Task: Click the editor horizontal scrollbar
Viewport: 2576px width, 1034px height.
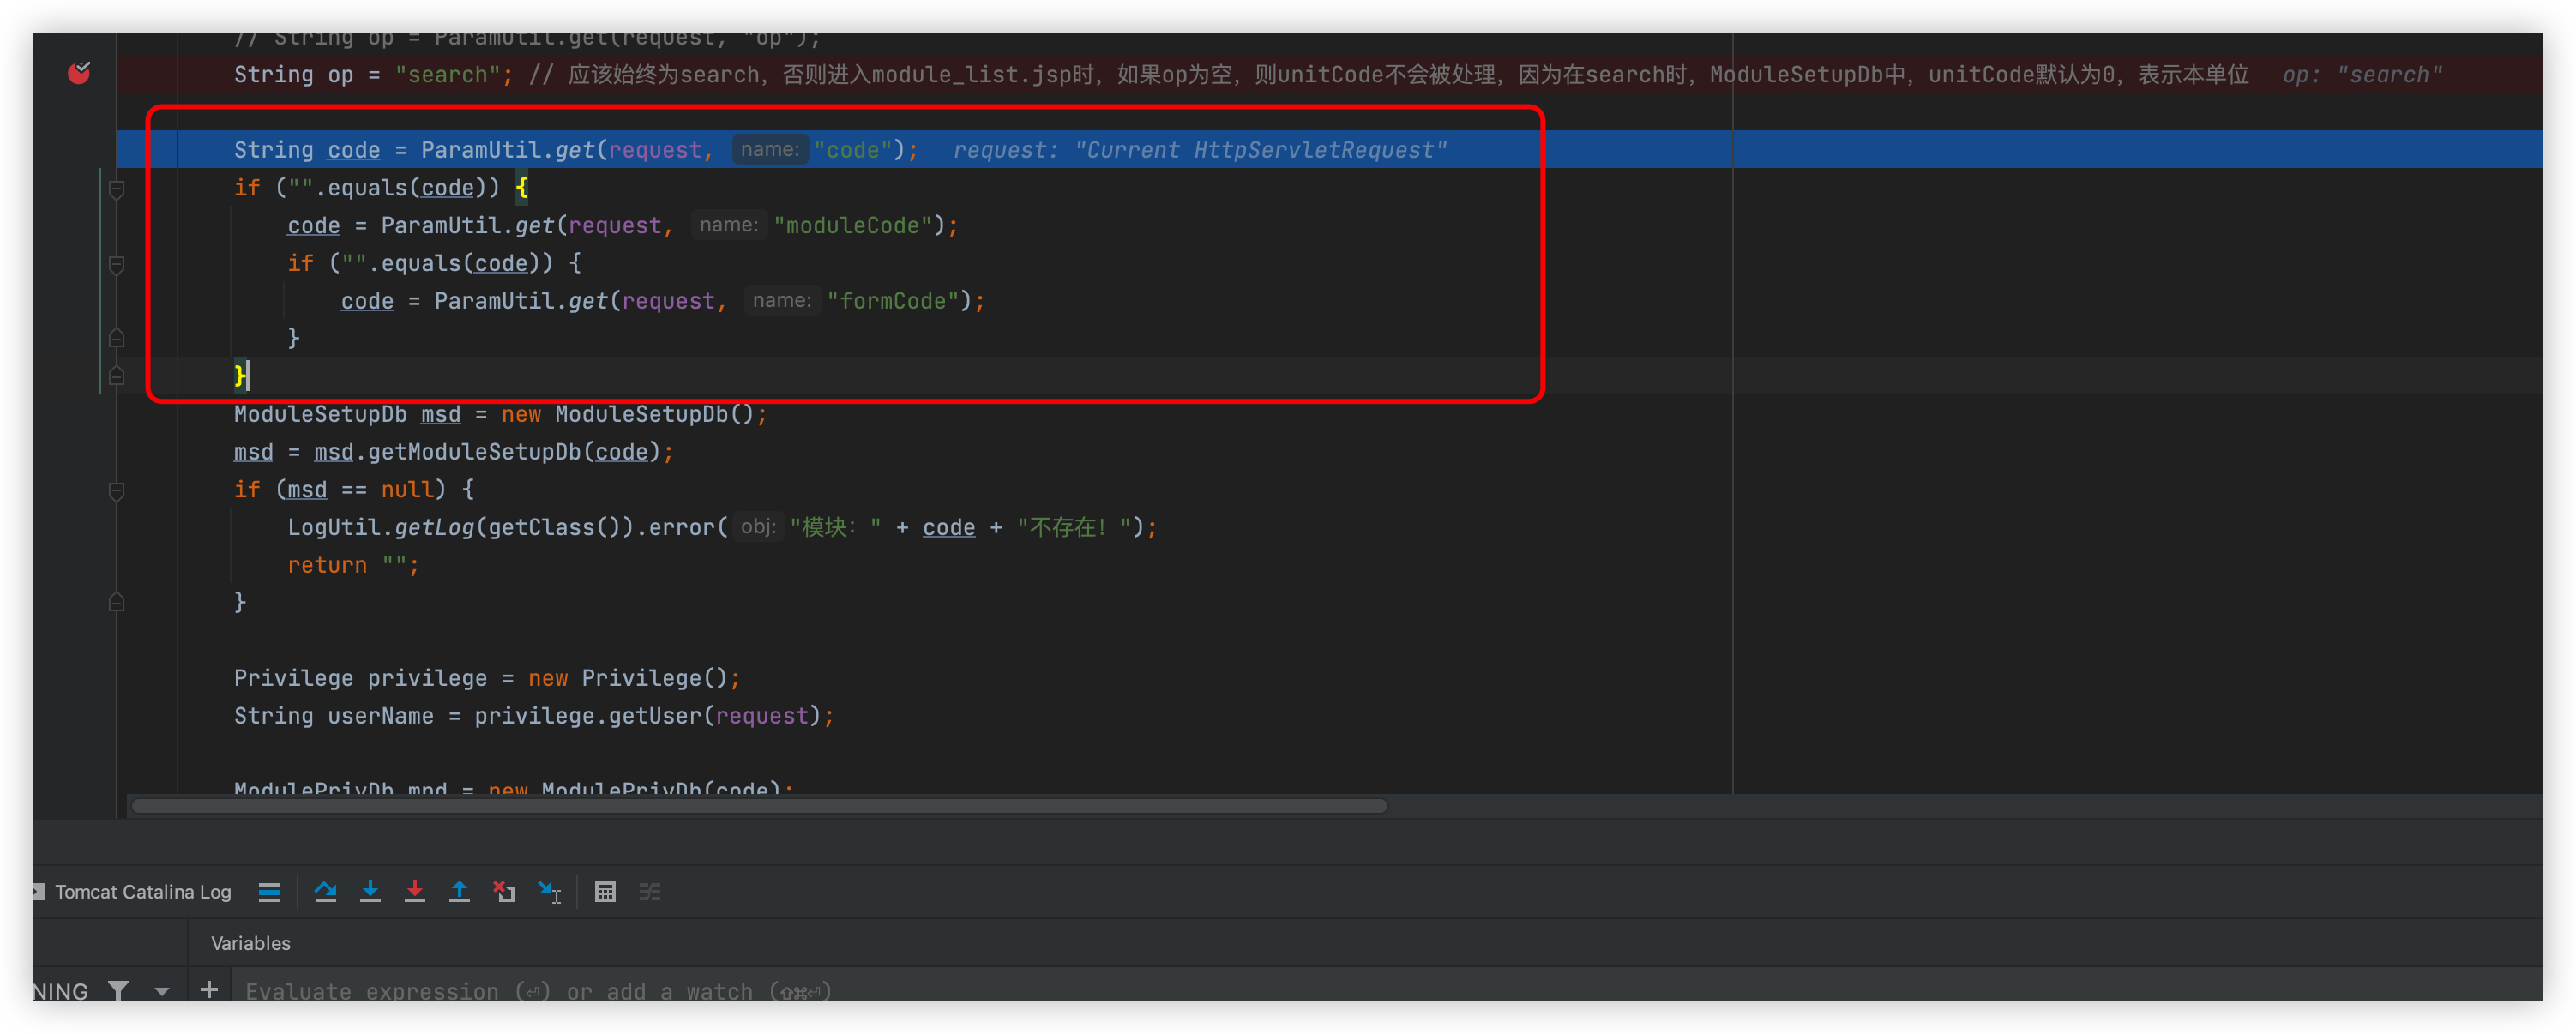Action: pos(760,806)
